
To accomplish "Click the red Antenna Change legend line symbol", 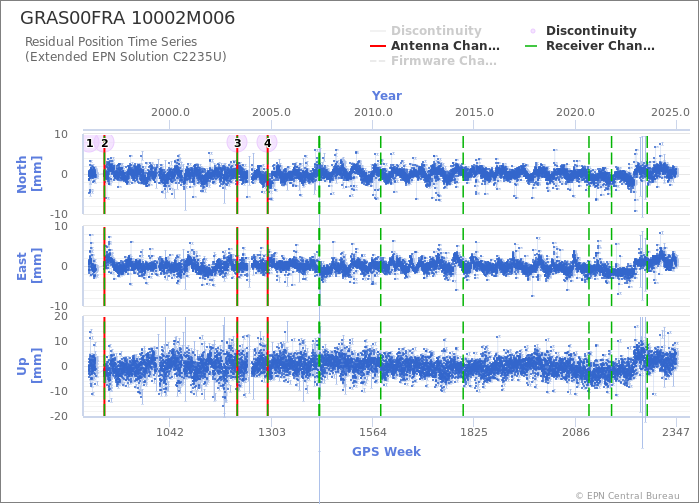I will [x=378, y=46].
